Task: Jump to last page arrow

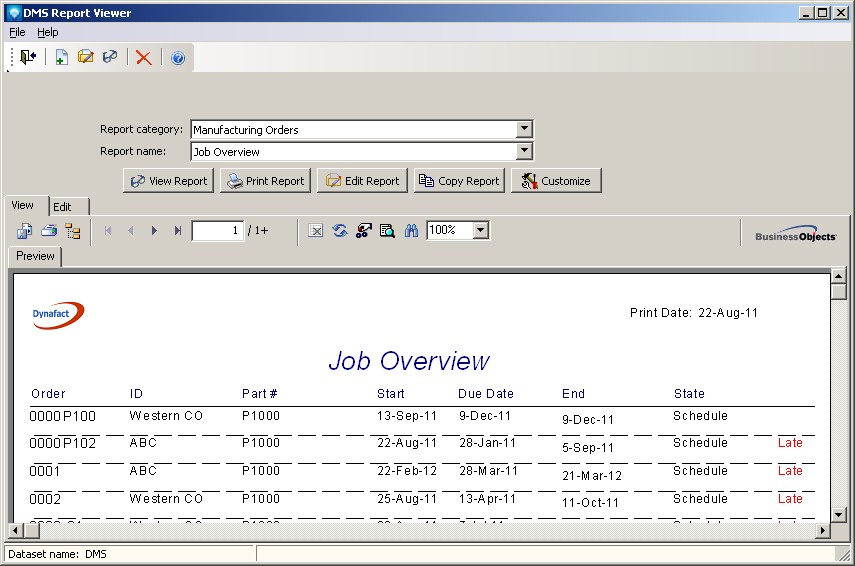Action: pyautogui.click(x=178, y=231)
